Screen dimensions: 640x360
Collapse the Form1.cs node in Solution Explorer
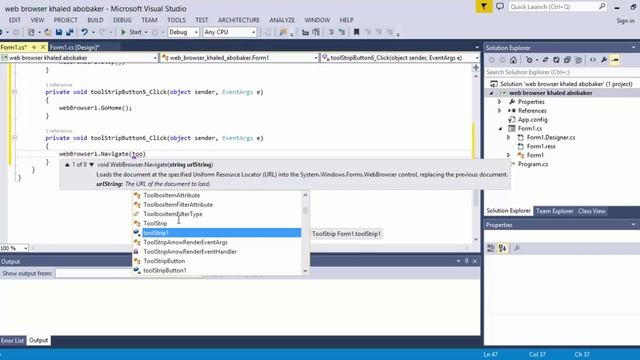pyautogui.click(x=500, y=129)
